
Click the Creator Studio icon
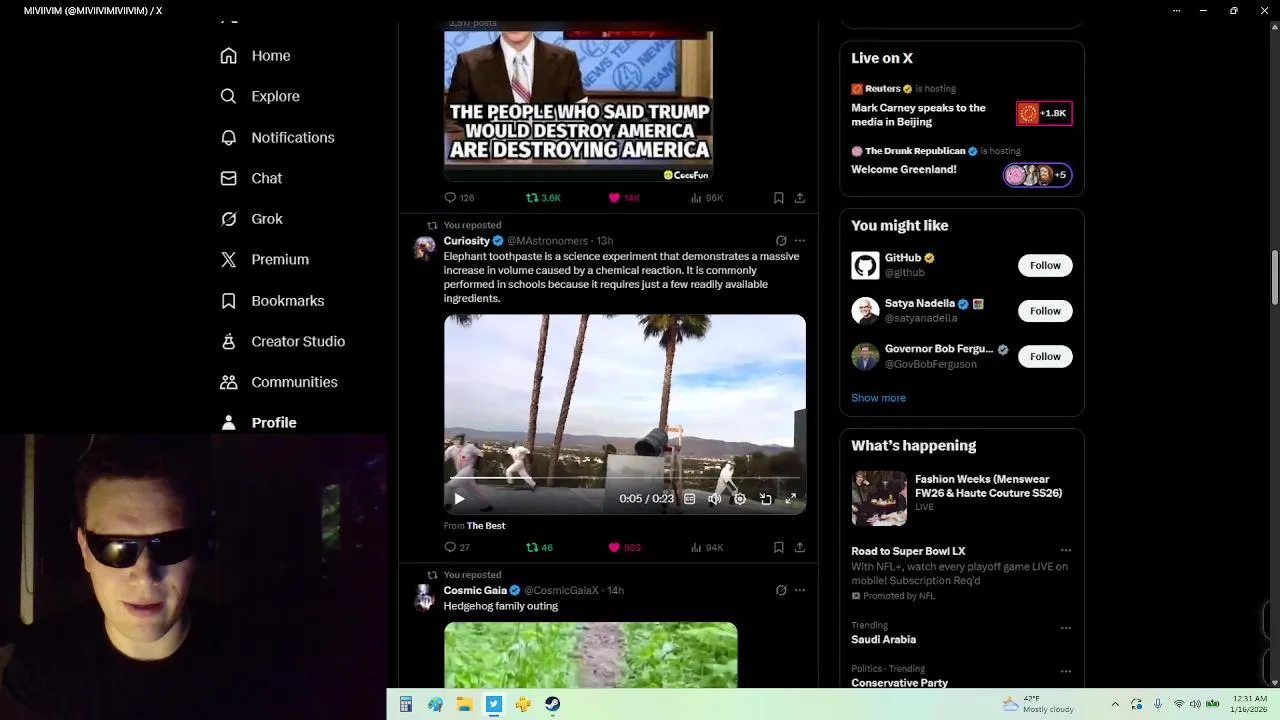click(x=229, y=341)
